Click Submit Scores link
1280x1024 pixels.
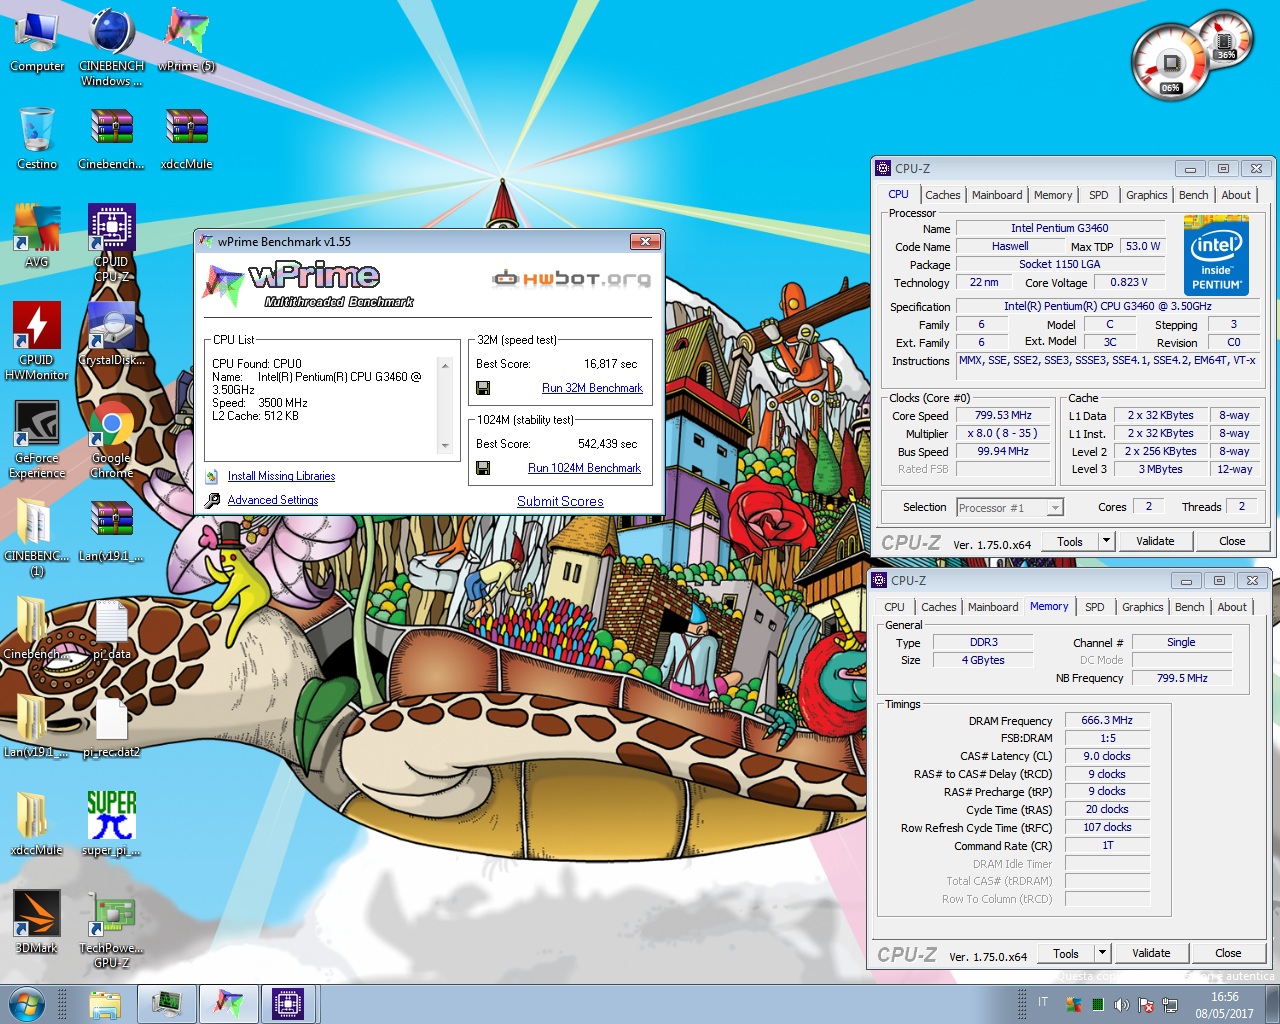[560, 501]
